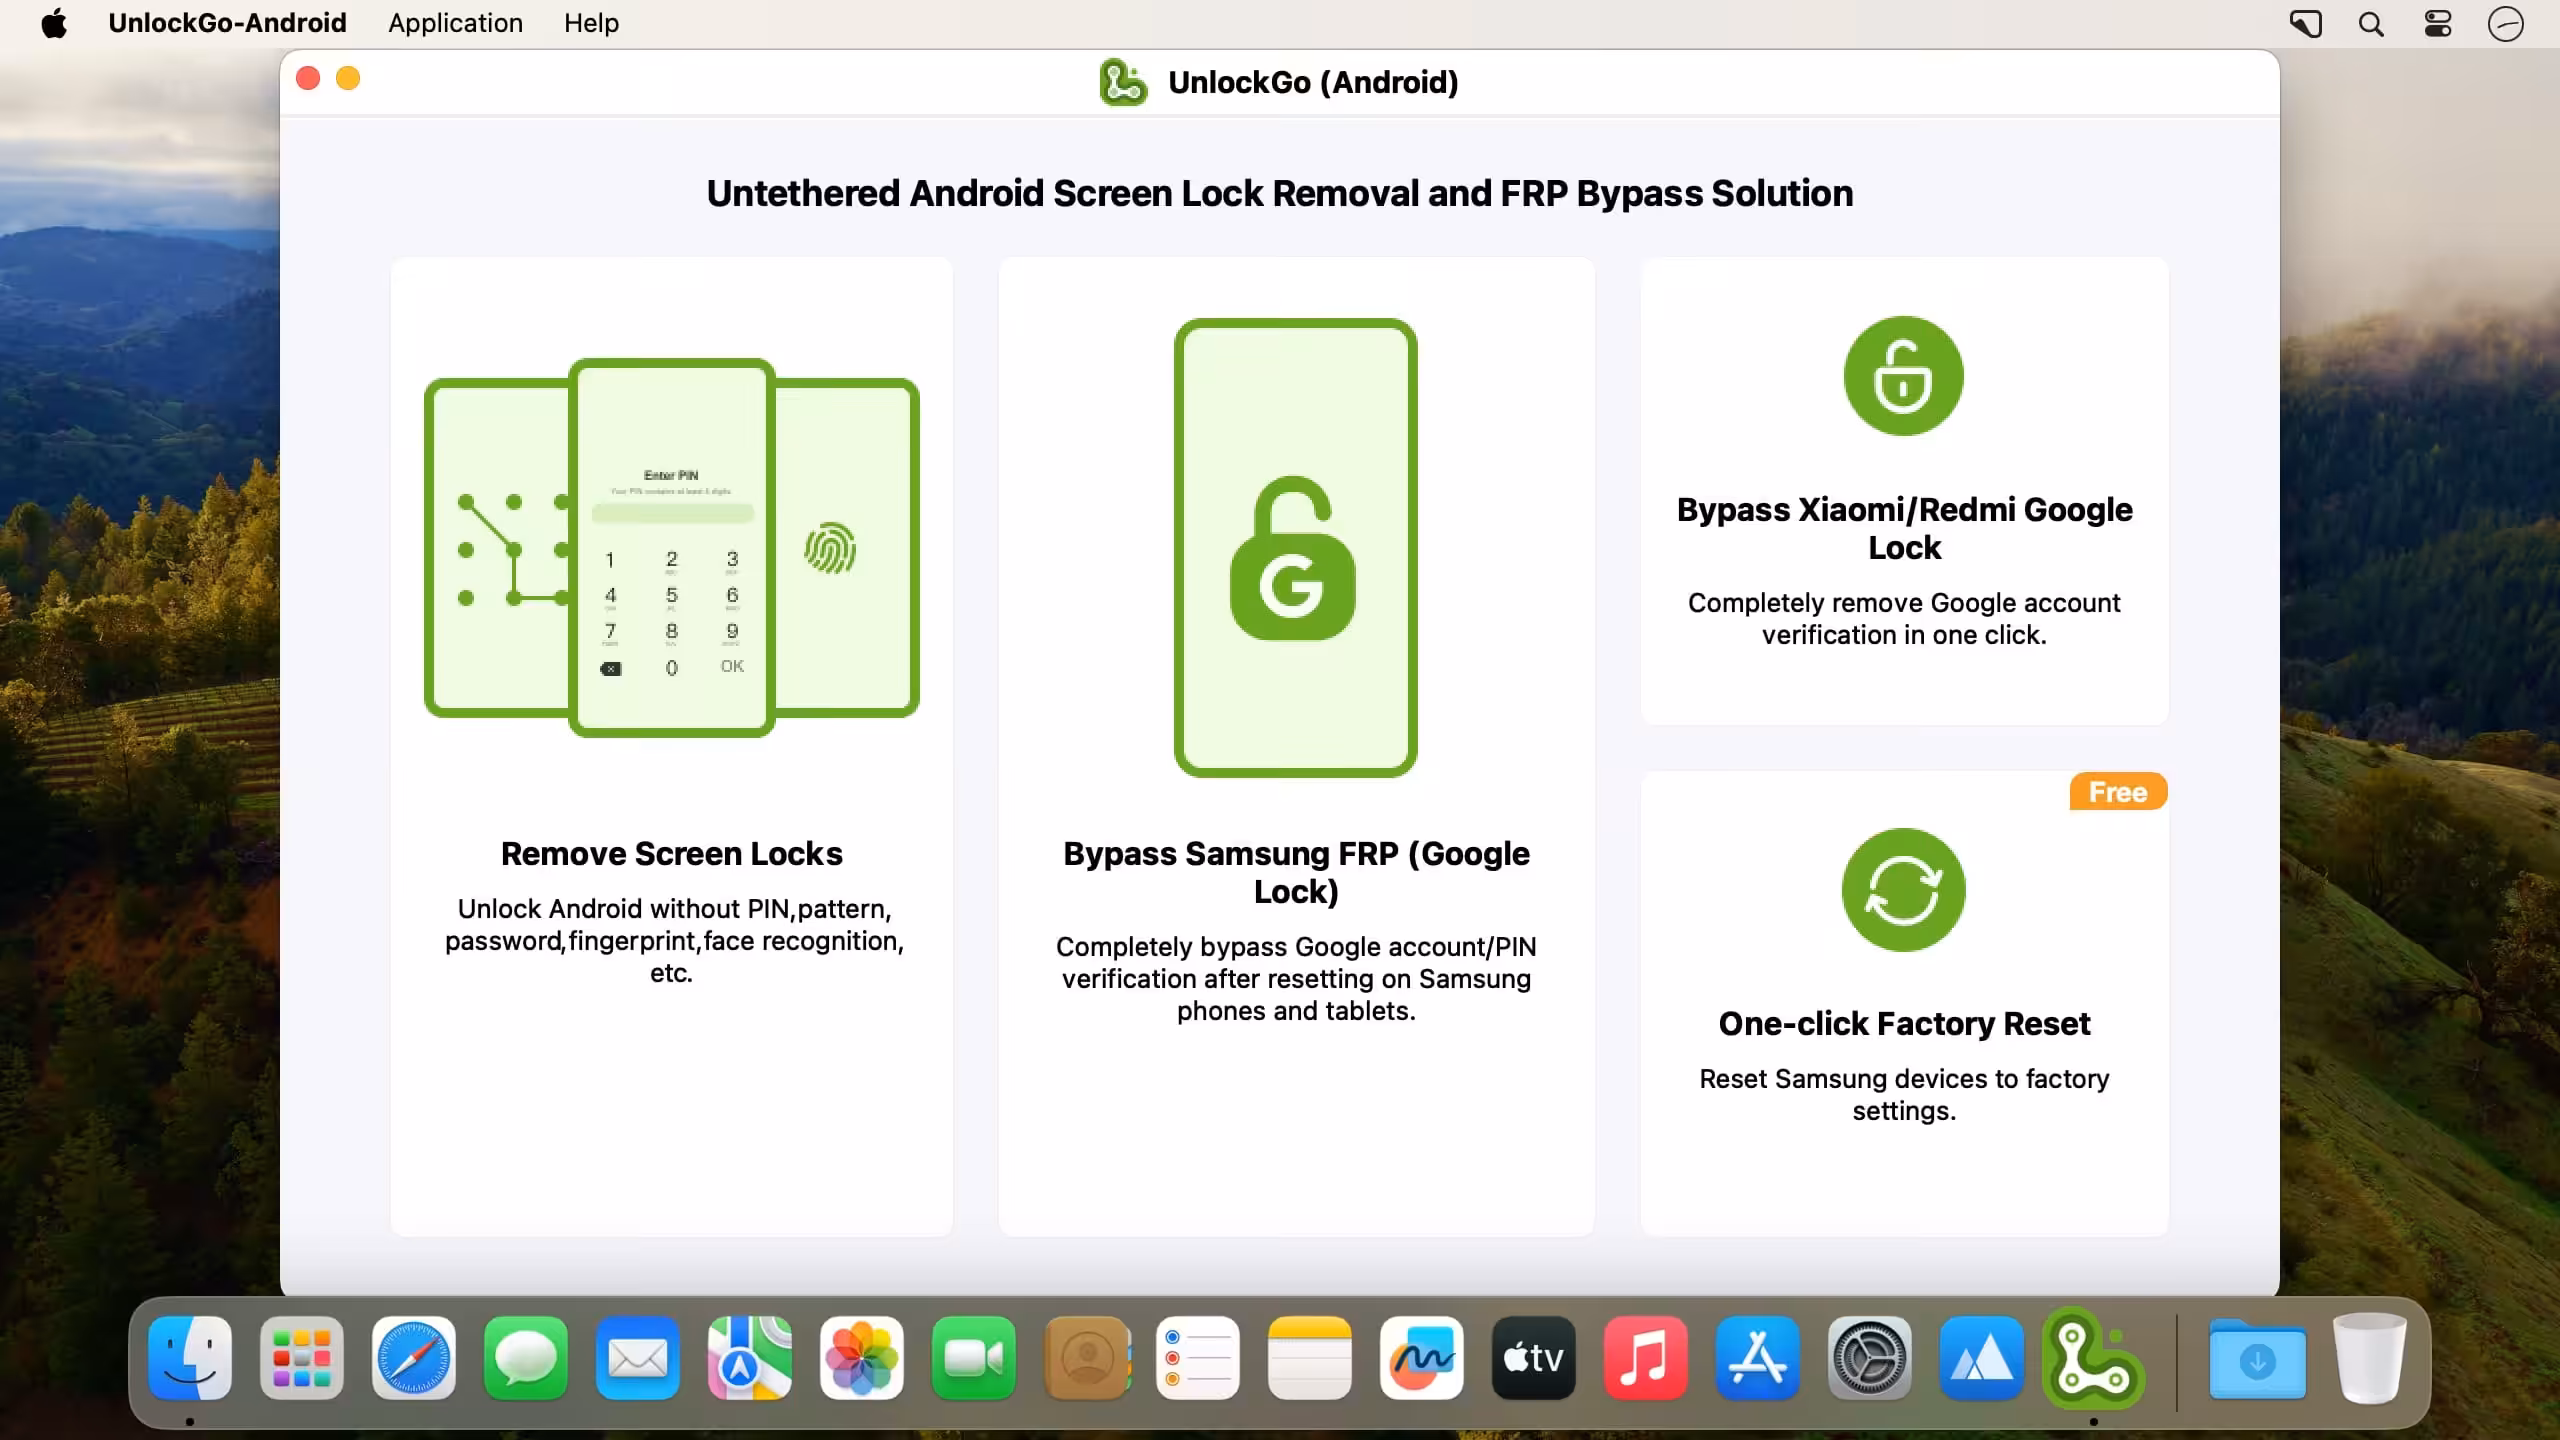Screen dimensions: 2560x1440
Task: Open Mail from the dock
Action: coord(638,1358)
